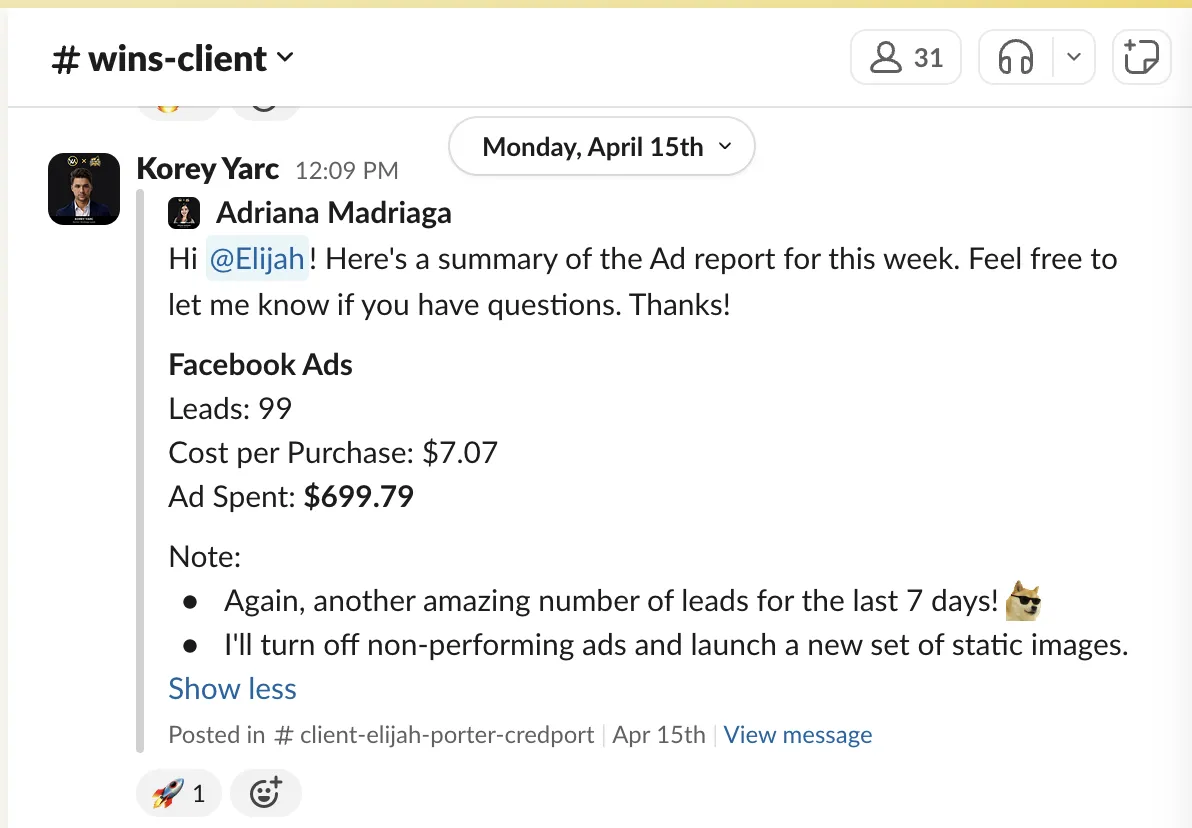
Task: Open the client-elijah-porter-credport channel link
Action: coord(434,734)
